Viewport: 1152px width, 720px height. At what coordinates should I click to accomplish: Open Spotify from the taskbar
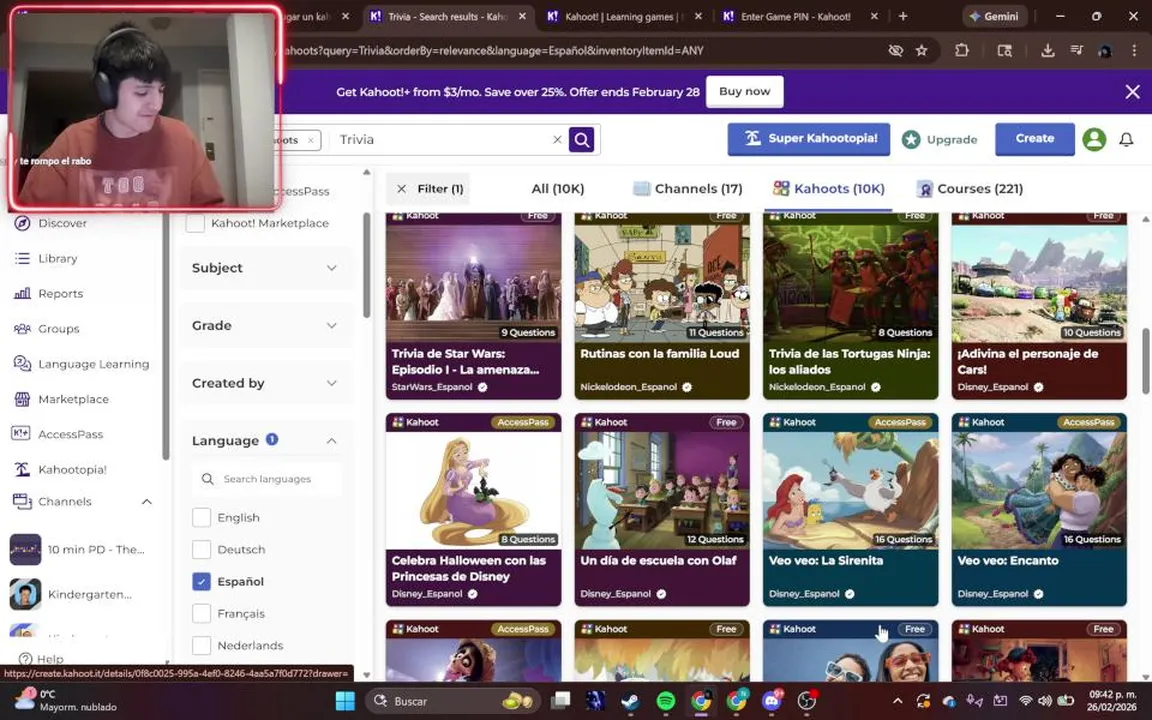666,701
